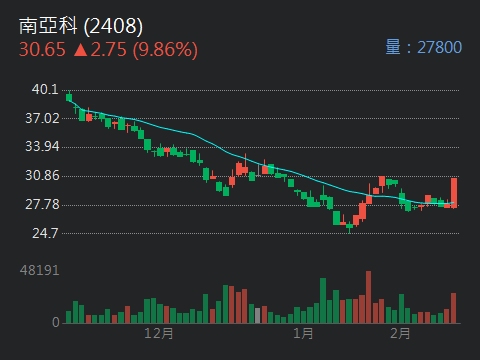480x360 pixels.
Task: Click the 40.1 price axis label
Action: pyautogui.click(x=45, y=89)
